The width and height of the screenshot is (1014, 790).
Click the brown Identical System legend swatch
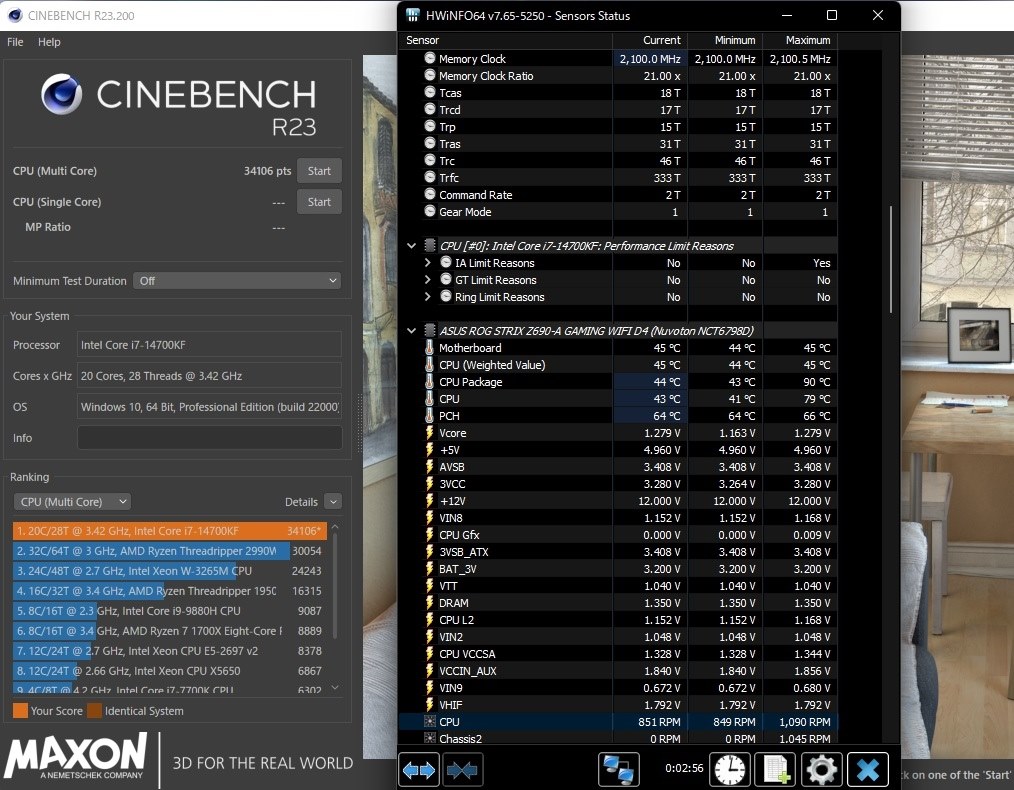pyautogui.click(x=94, y=711)
